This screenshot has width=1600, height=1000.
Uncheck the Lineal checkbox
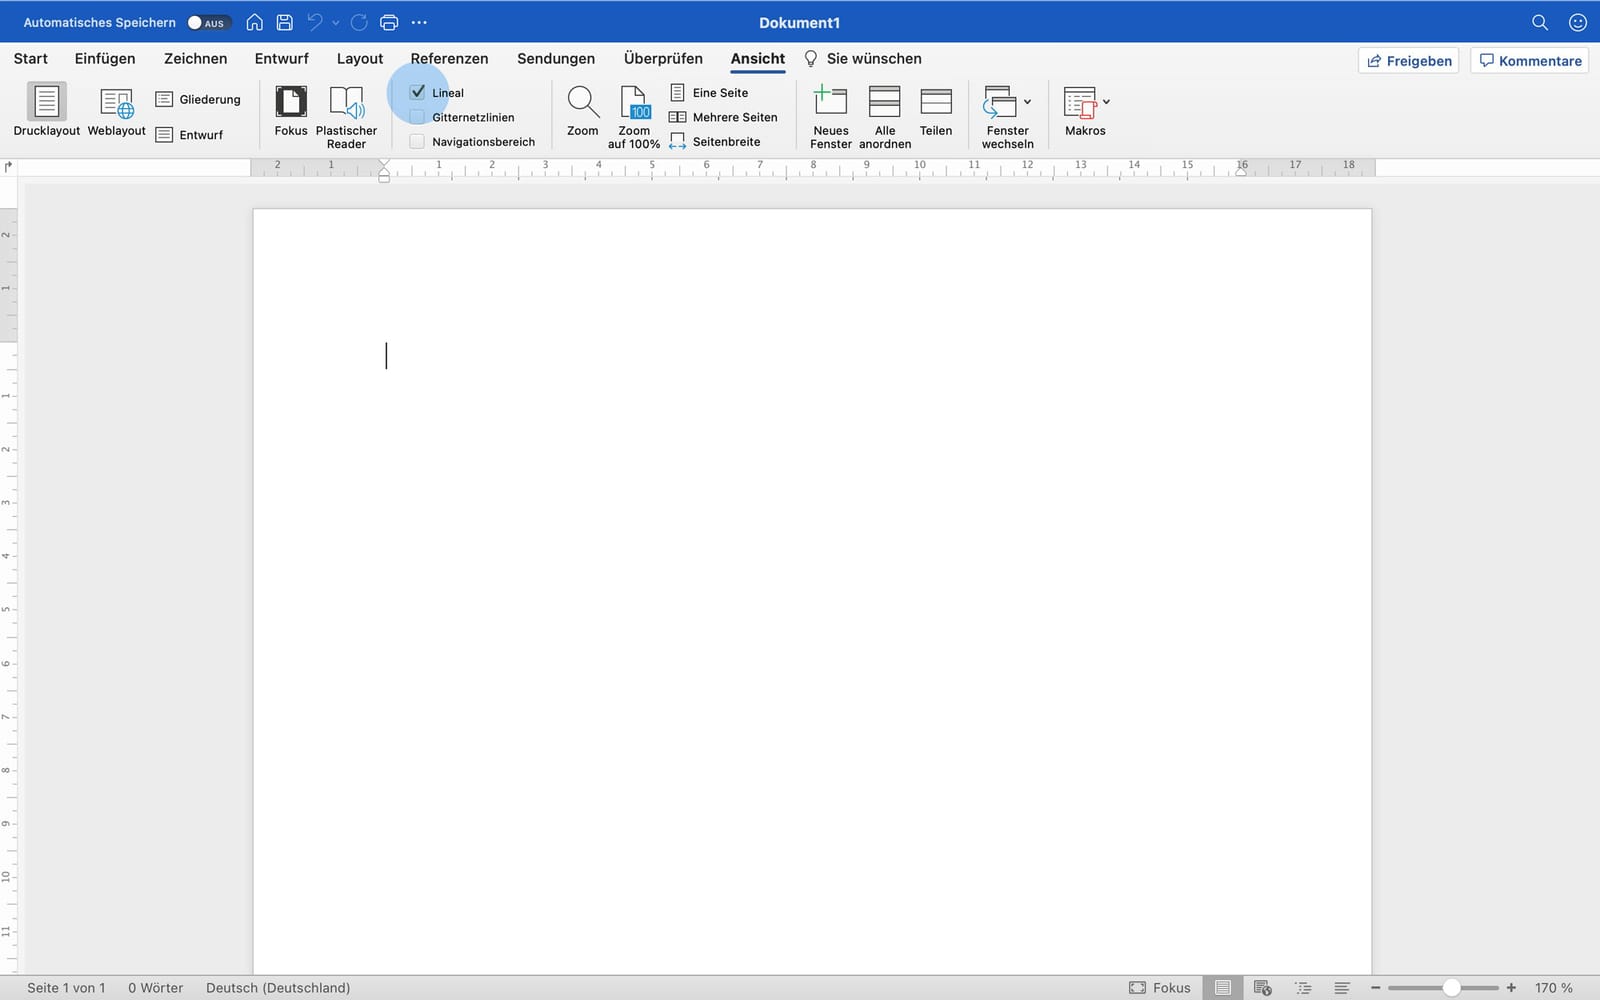[x=418, y=92]
